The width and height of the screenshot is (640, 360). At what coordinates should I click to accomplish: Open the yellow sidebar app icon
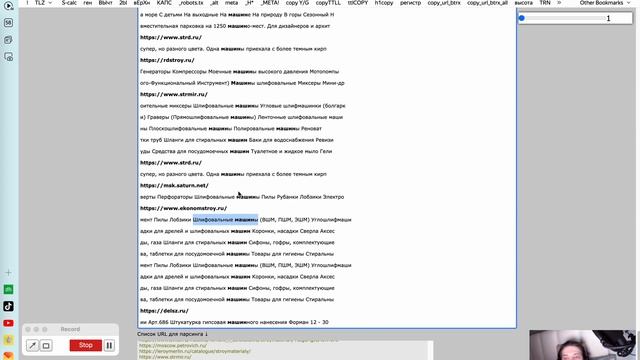tap(8, 340)
